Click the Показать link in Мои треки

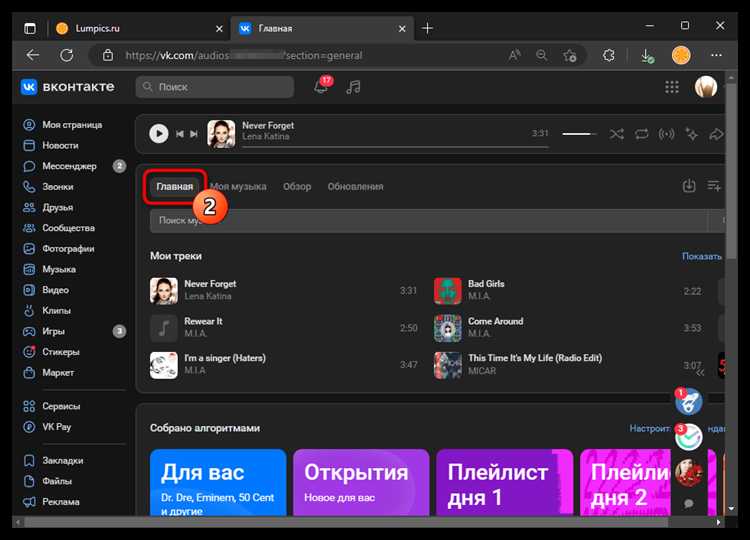click(702, 256)
